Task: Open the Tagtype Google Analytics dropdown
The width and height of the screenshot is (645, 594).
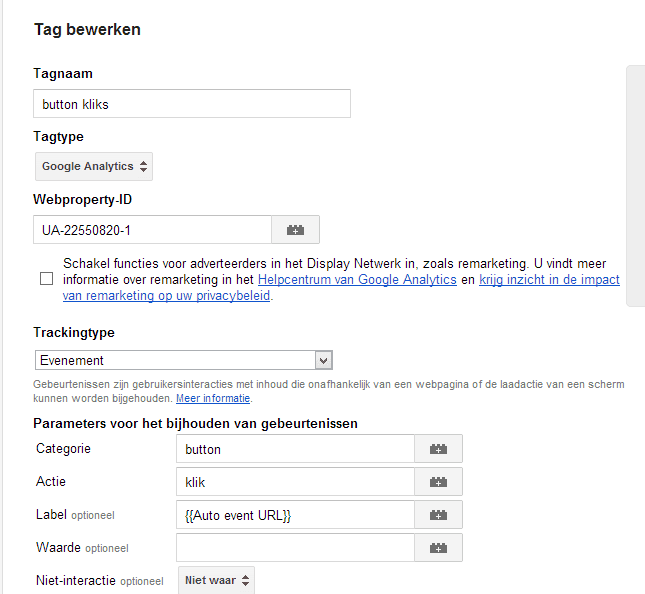Action: tap(94, 166)
